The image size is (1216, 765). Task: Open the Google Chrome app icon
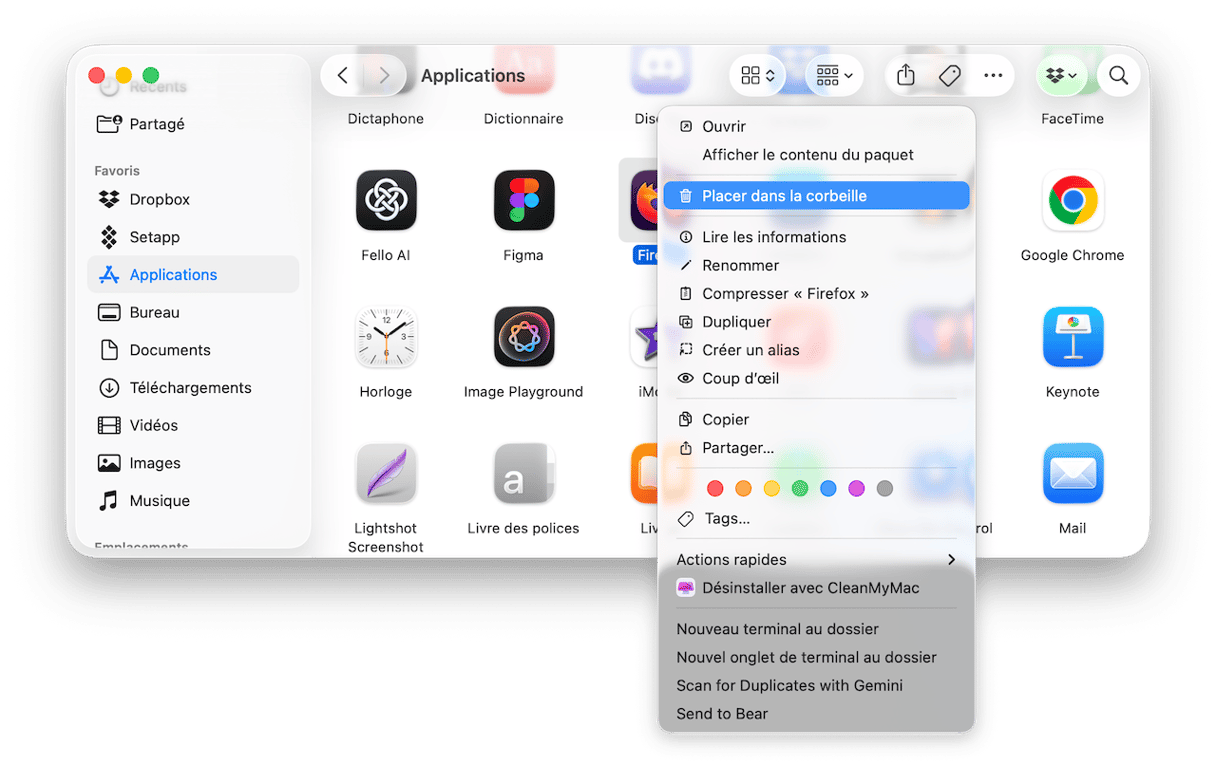[1072, 201]
